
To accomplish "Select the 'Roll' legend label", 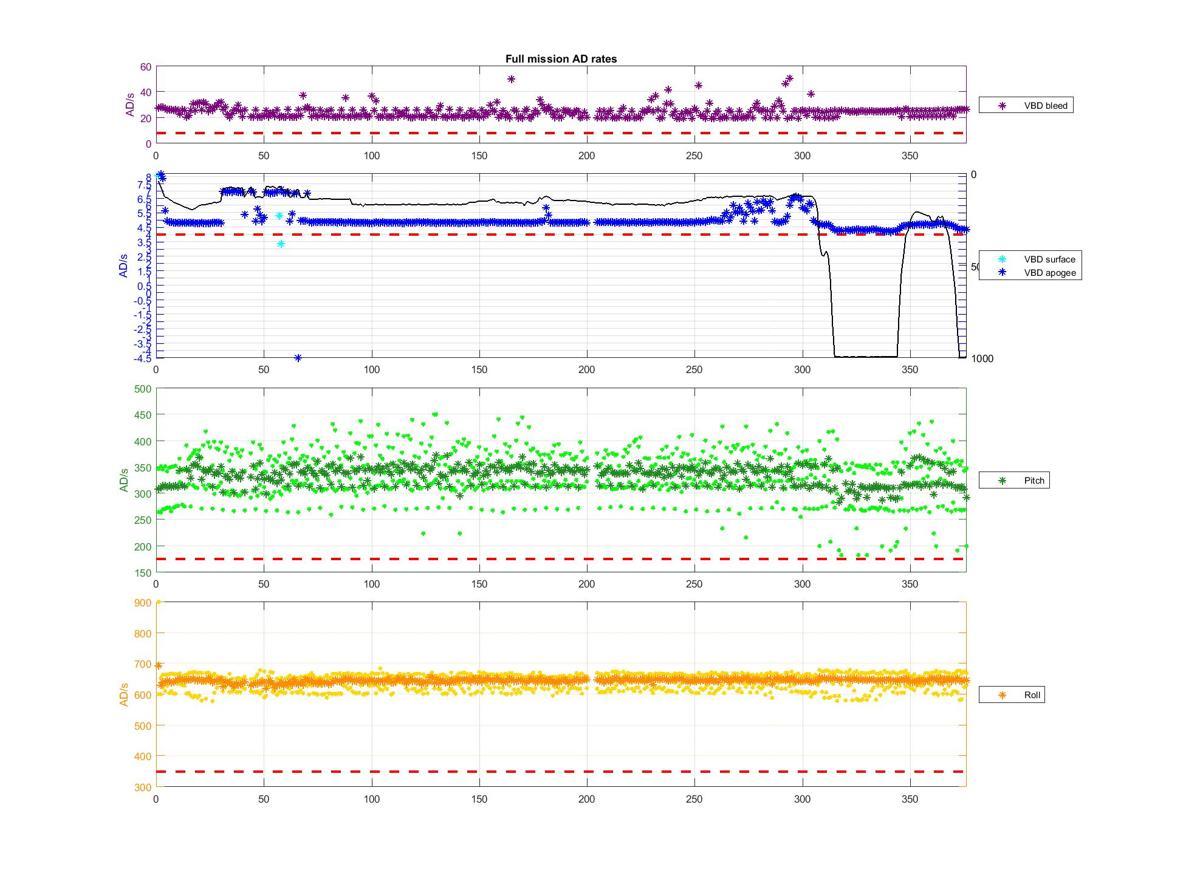I will coord(1032,694).
